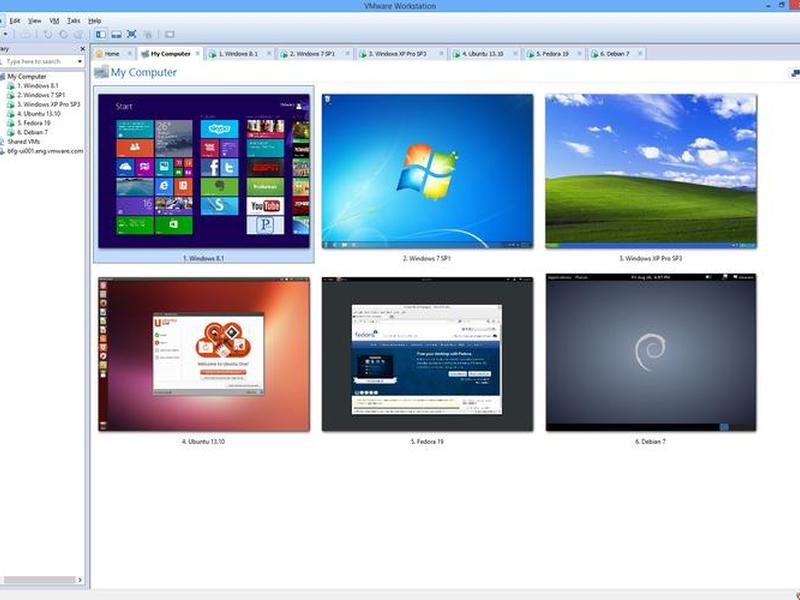This screenshot has width=800, height=600.
Task: Switch to the 4. Ubuntu 13.10 tab
Action: point(483,54)
